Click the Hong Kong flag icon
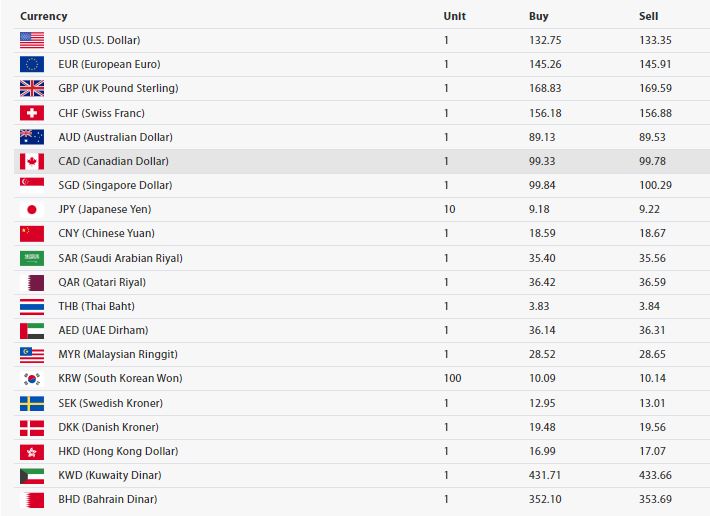 click(32, 451)
